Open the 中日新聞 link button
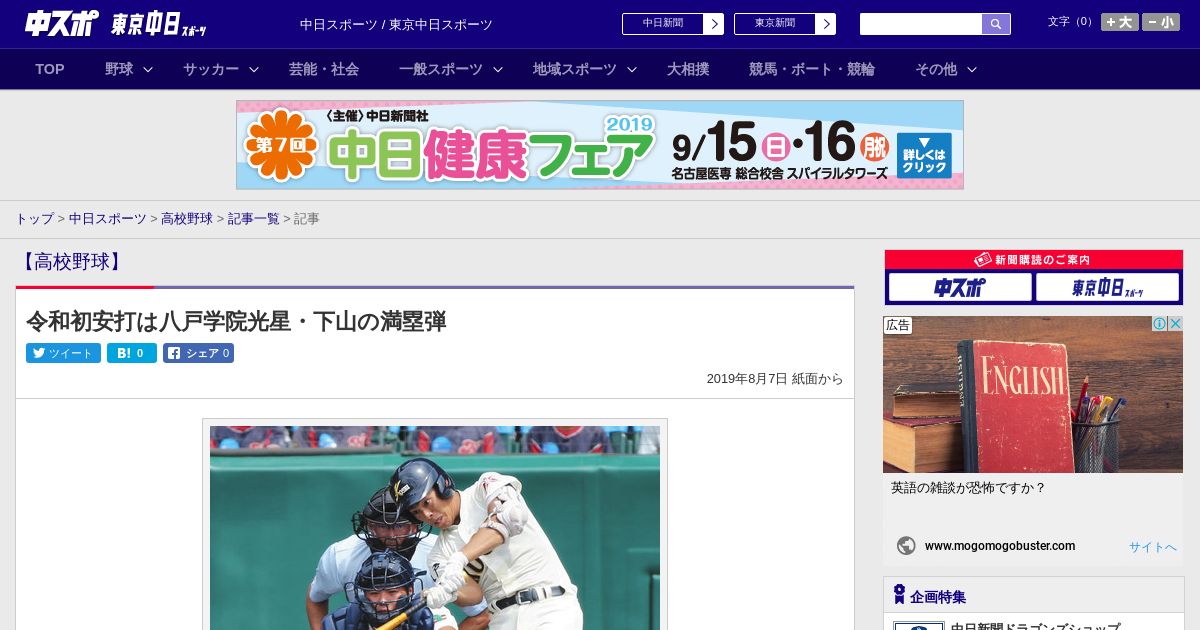This screenshot has width=1200, height=630. point(663,24)
